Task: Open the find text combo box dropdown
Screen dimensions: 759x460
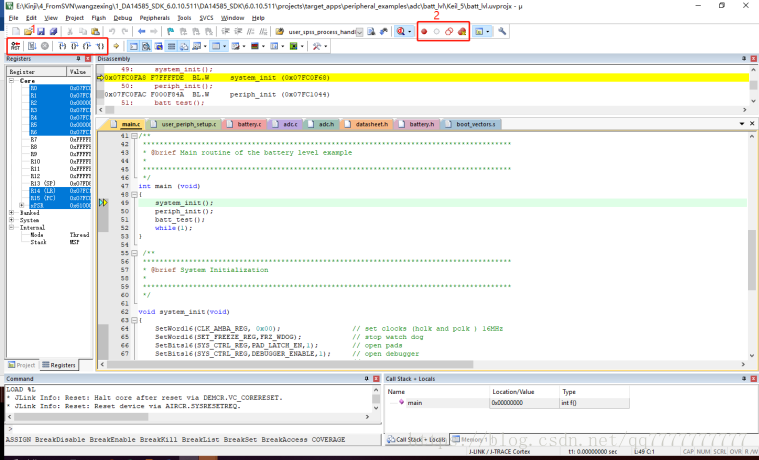Action: [360, 32]
